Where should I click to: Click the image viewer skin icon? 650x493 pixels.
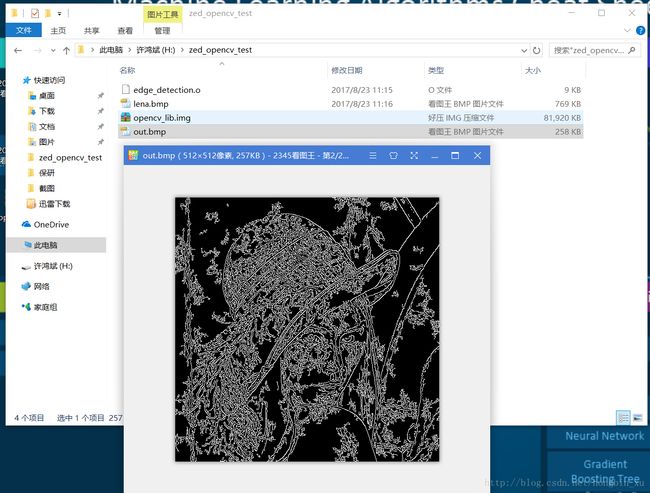(x=393, y=155)
